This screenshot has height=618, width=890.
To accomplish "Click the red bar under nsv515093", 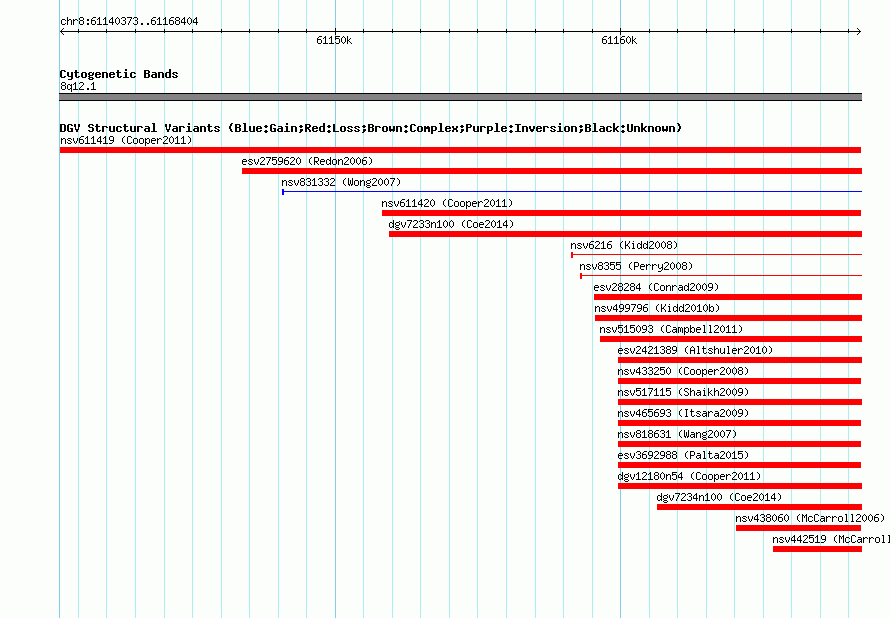I will (731, 339).
